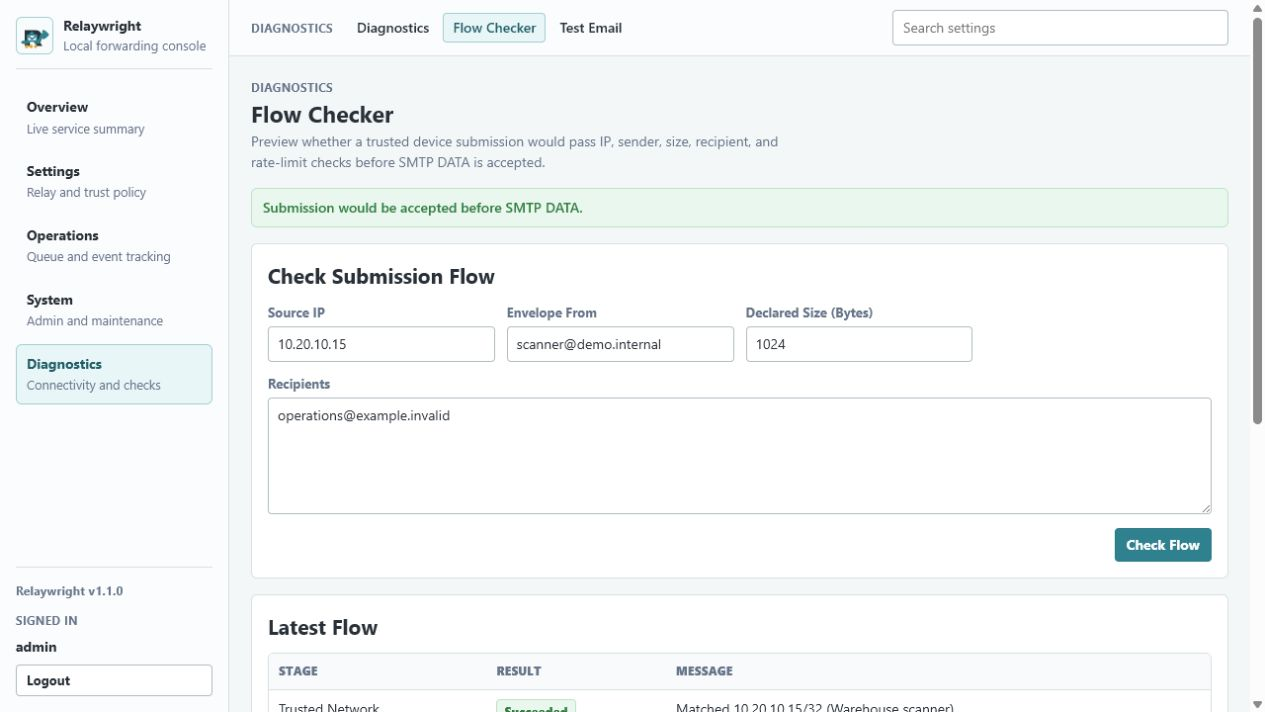1265x712 pixels.
Task: Open the Settings sidebar section
Action: coord(114,181)
